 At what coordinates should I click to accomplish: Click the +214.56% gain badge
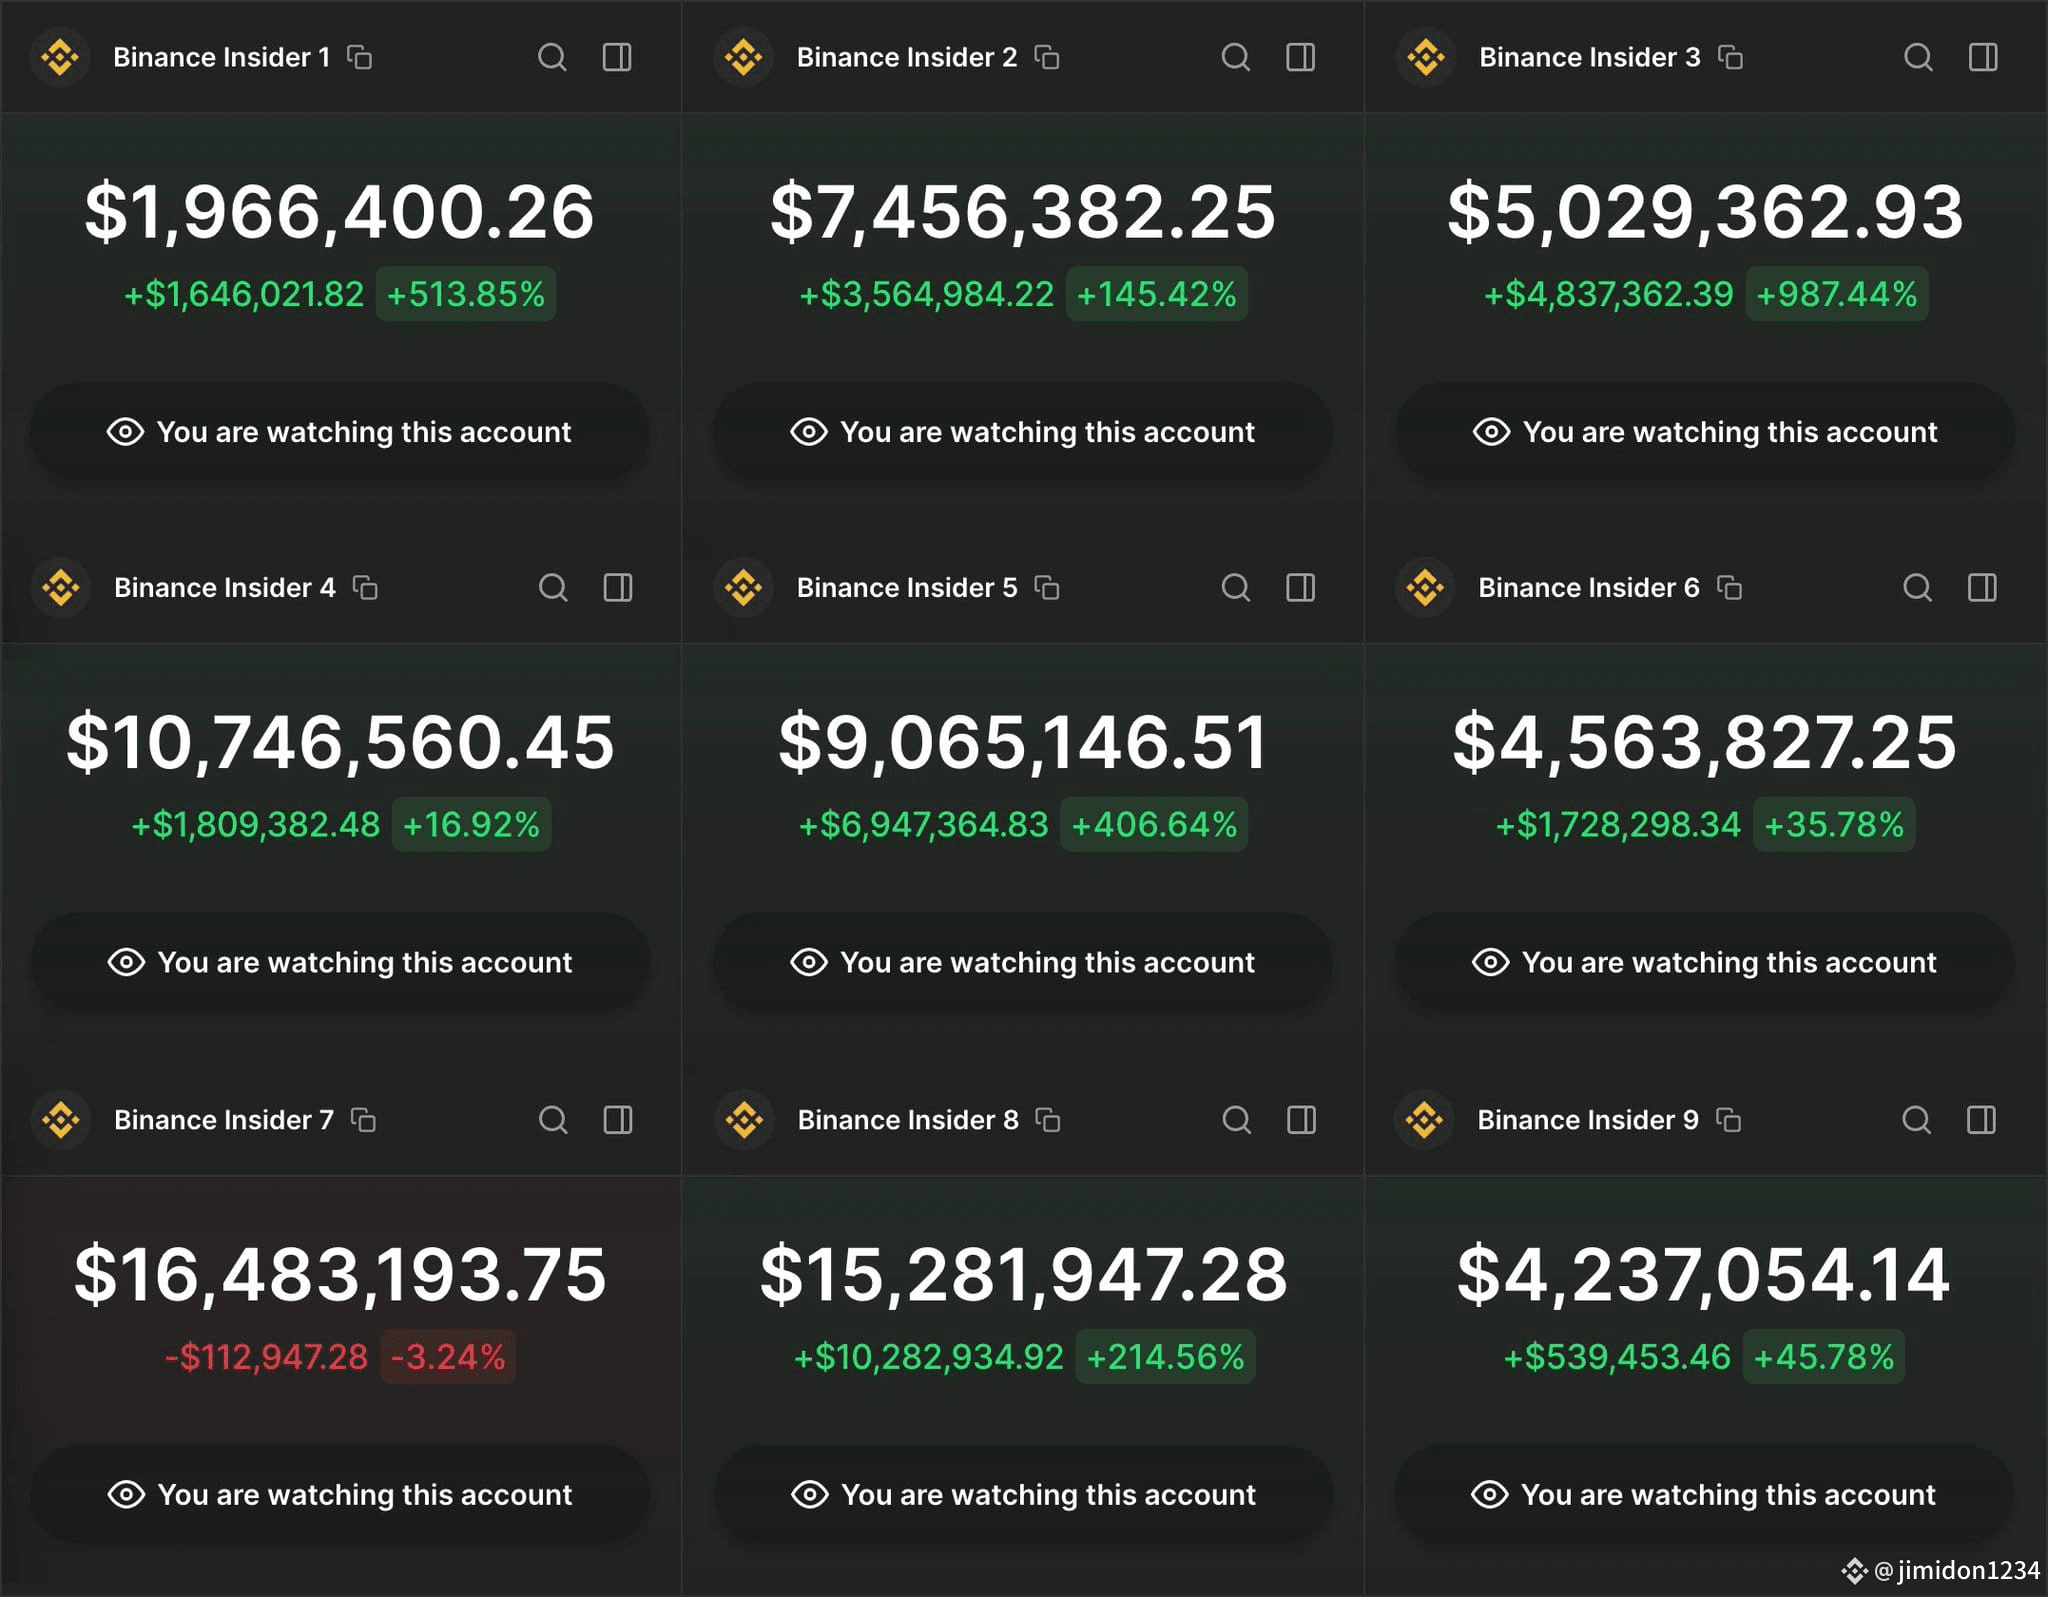click(1166, 1357)
